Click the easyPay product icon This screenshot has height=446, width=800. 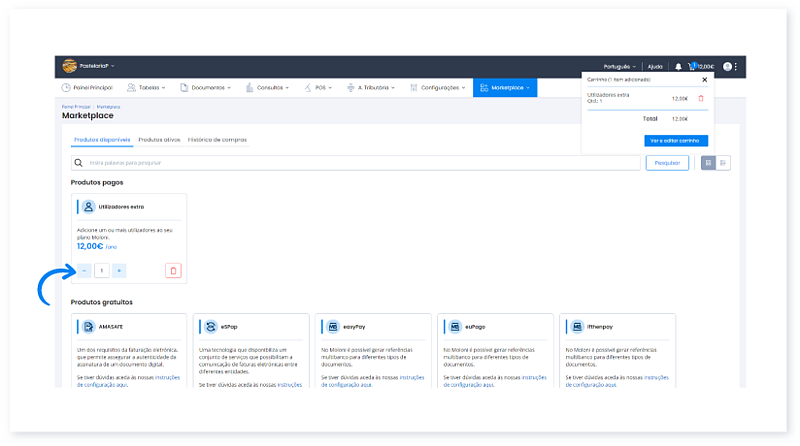[333, 327]
